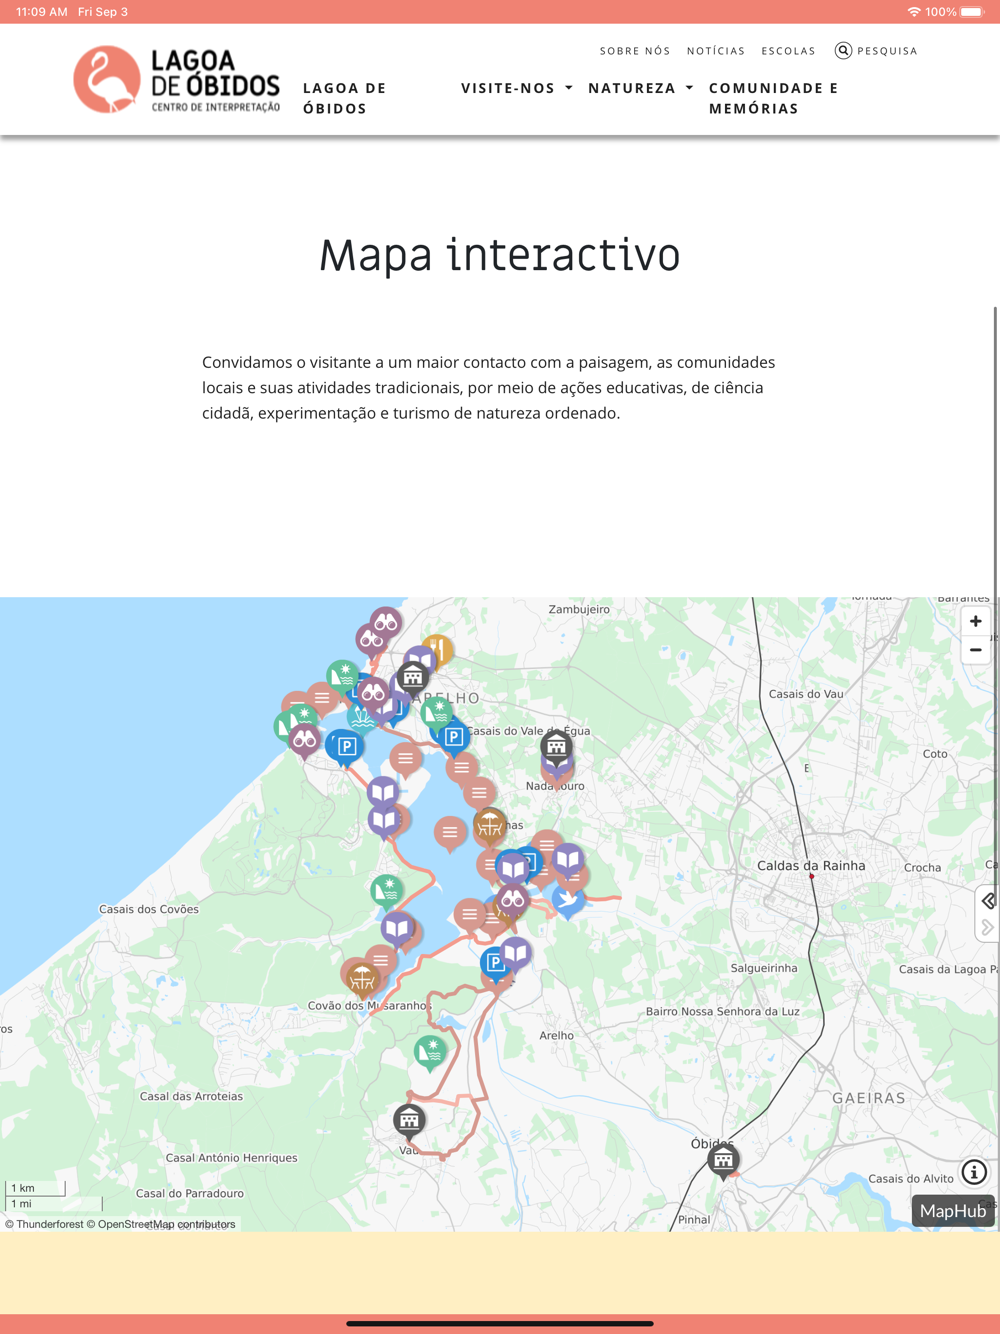
Task: Expand the Natureza dropdown arrow
Action: [689, 88]
